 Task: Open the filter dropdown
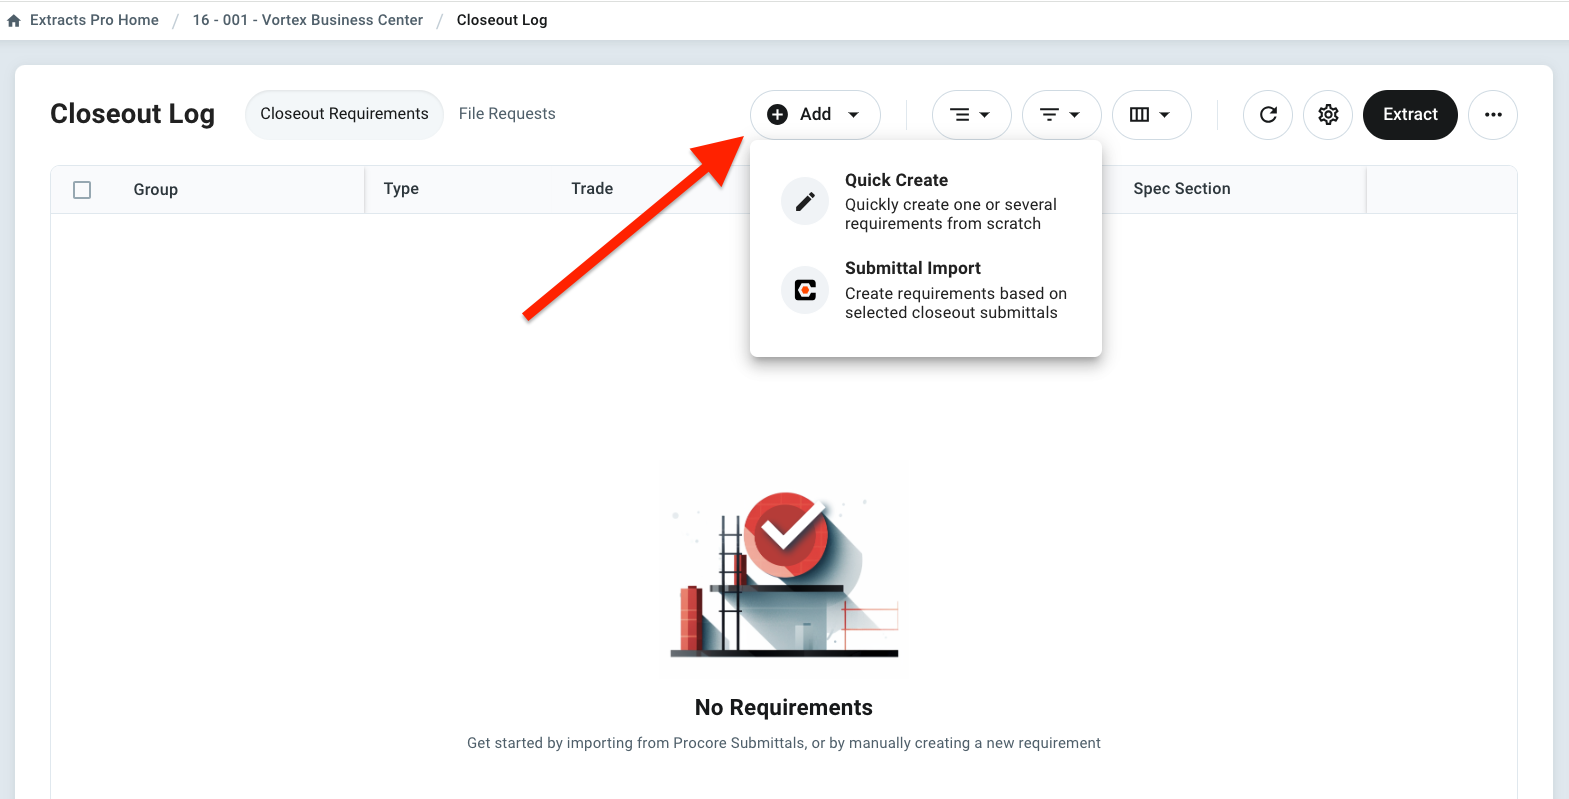coord(1061,115)
